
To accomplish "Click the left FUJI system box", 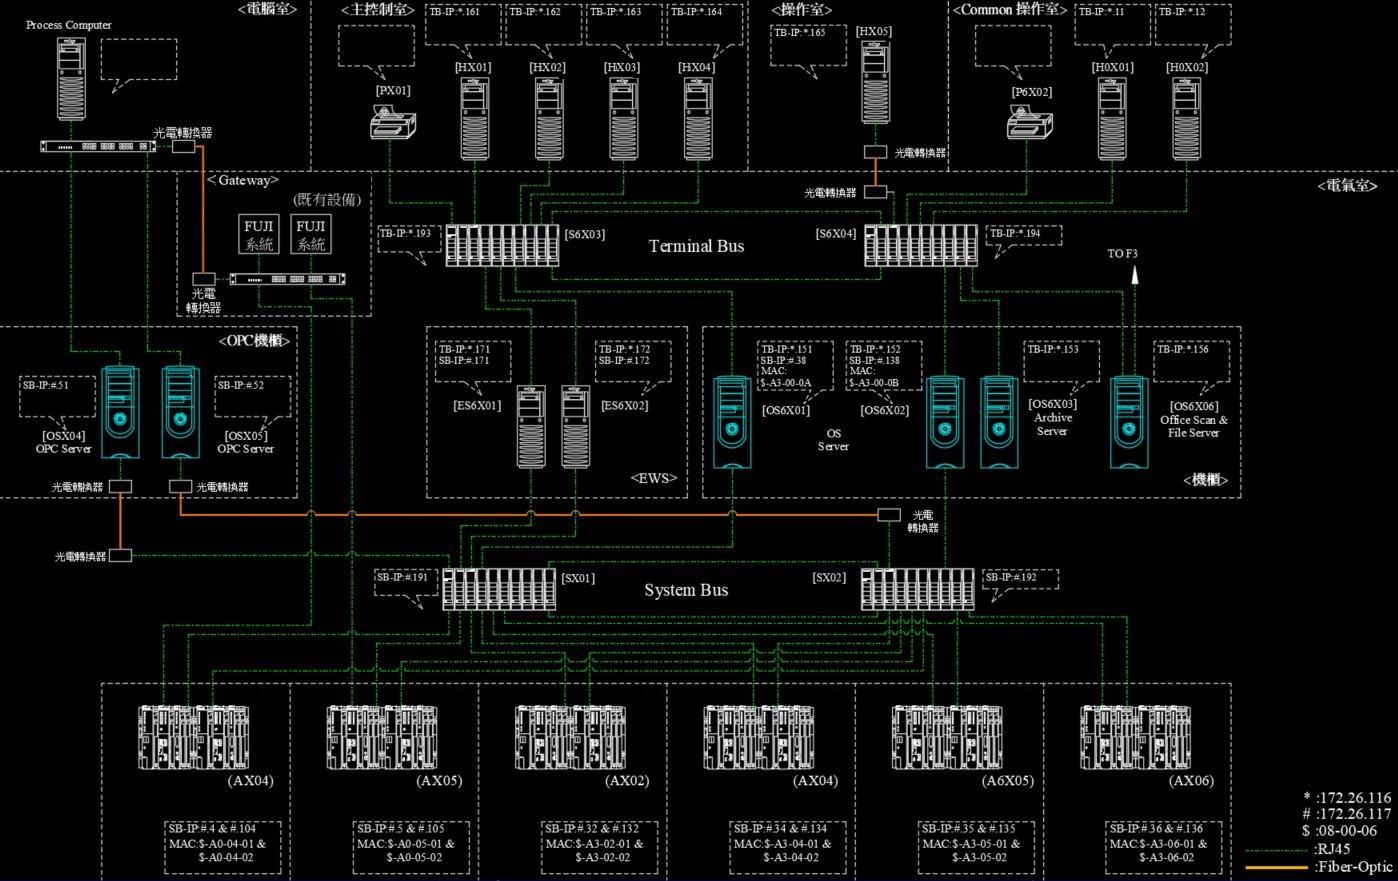I will [259, 235].
